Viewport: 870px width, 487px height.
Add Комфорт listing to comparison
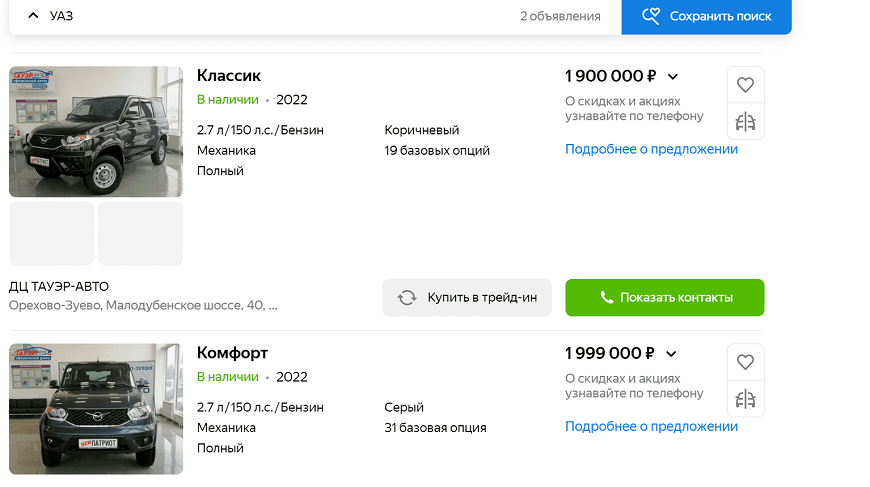tap(745, 399)
